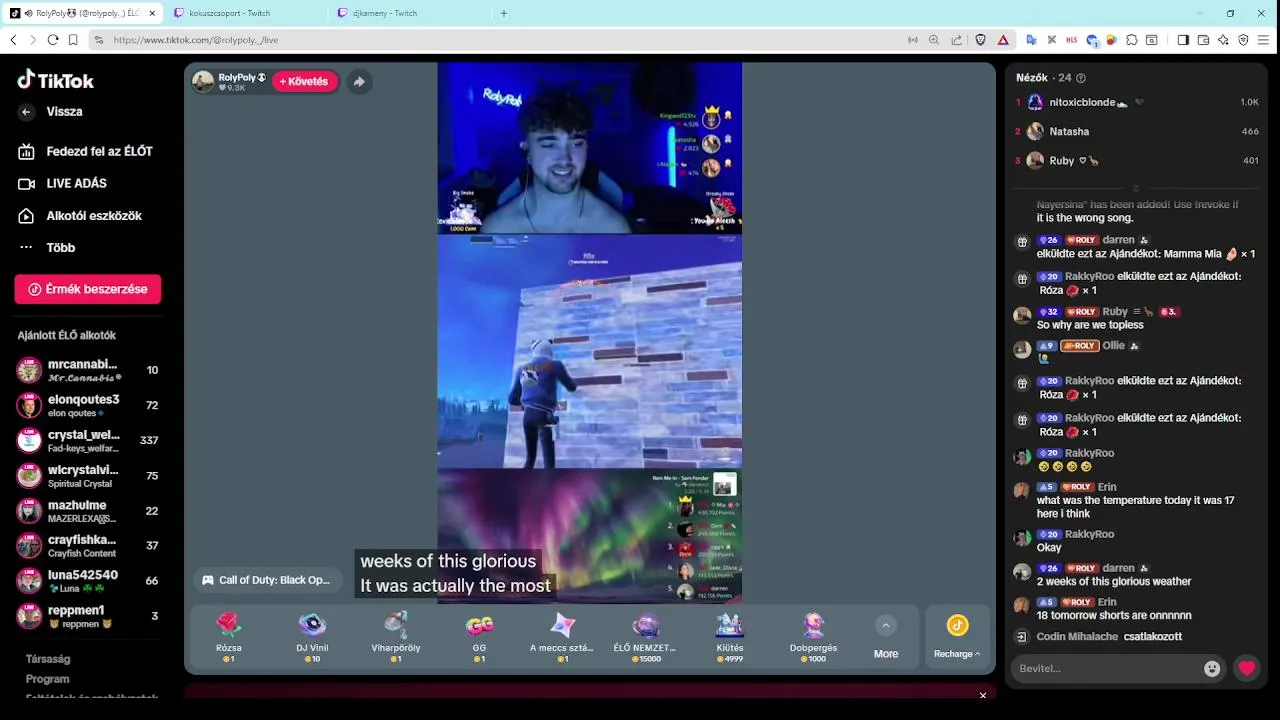Image resolution: width=1280 pixels, height=720 pixels.
Task: Open Recharge coins dropdown
Action: [957, 637]
